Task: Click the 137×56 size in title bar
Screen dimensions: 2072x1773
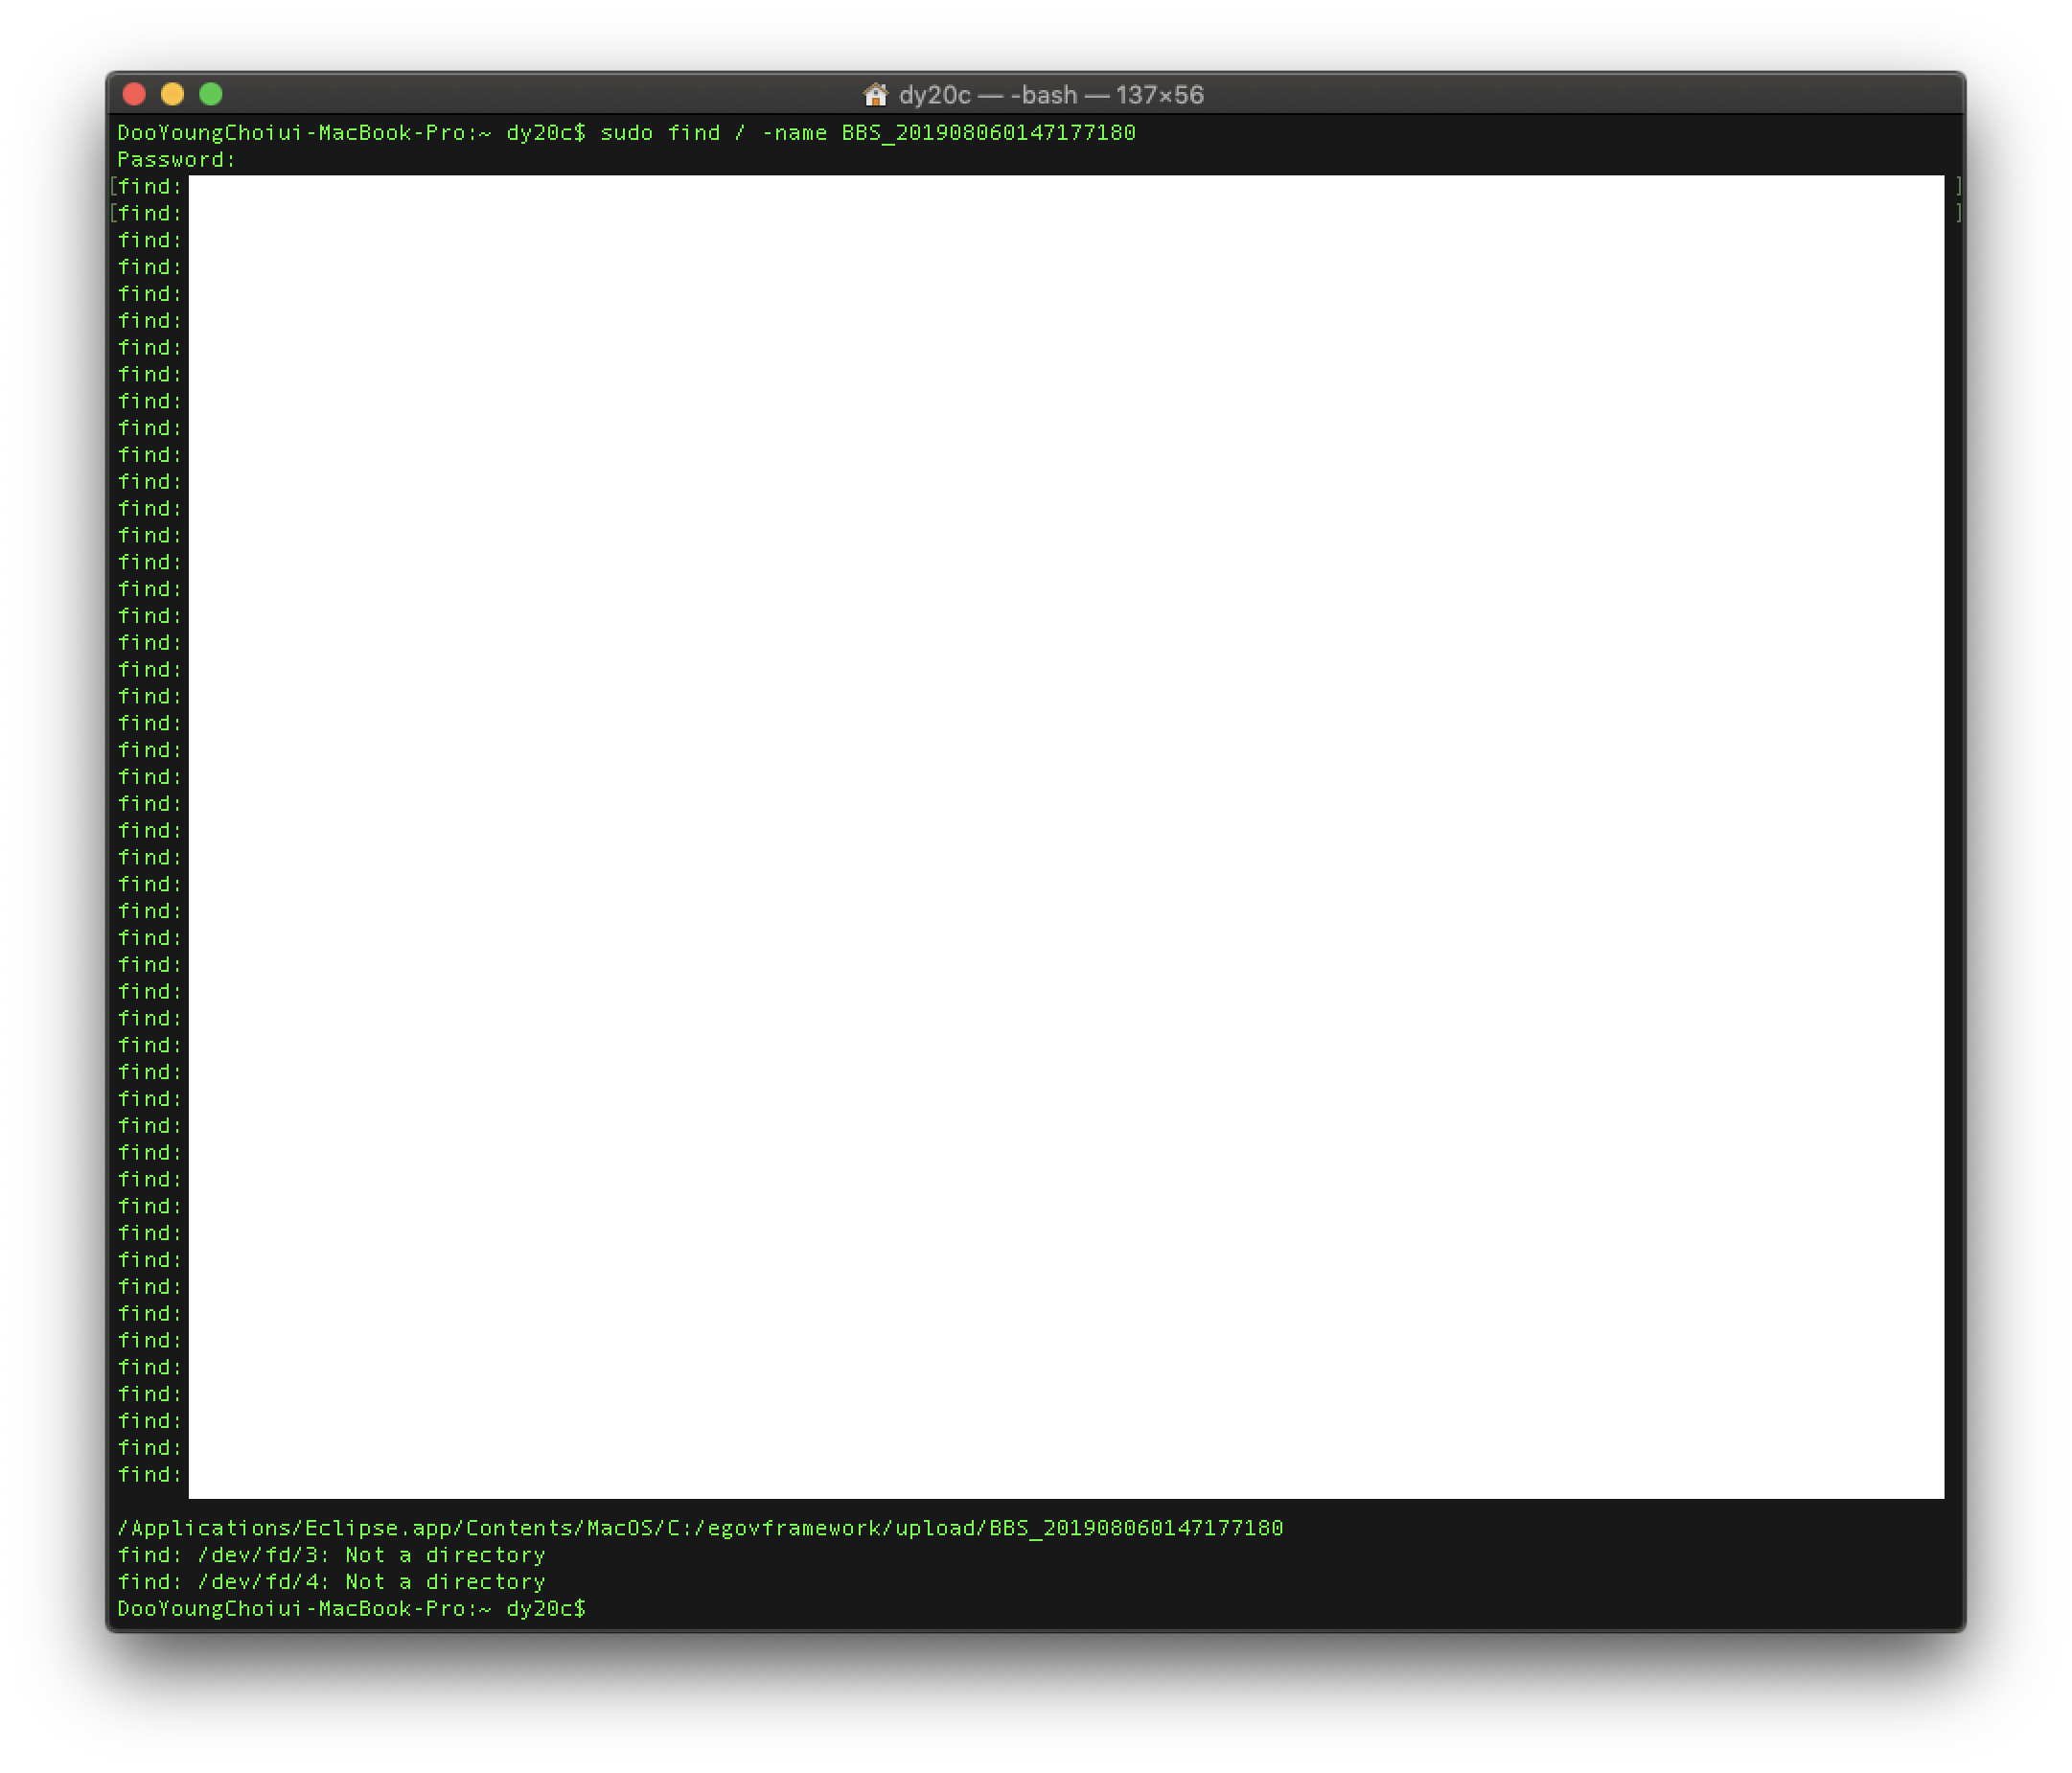Action: point(1159,95)
